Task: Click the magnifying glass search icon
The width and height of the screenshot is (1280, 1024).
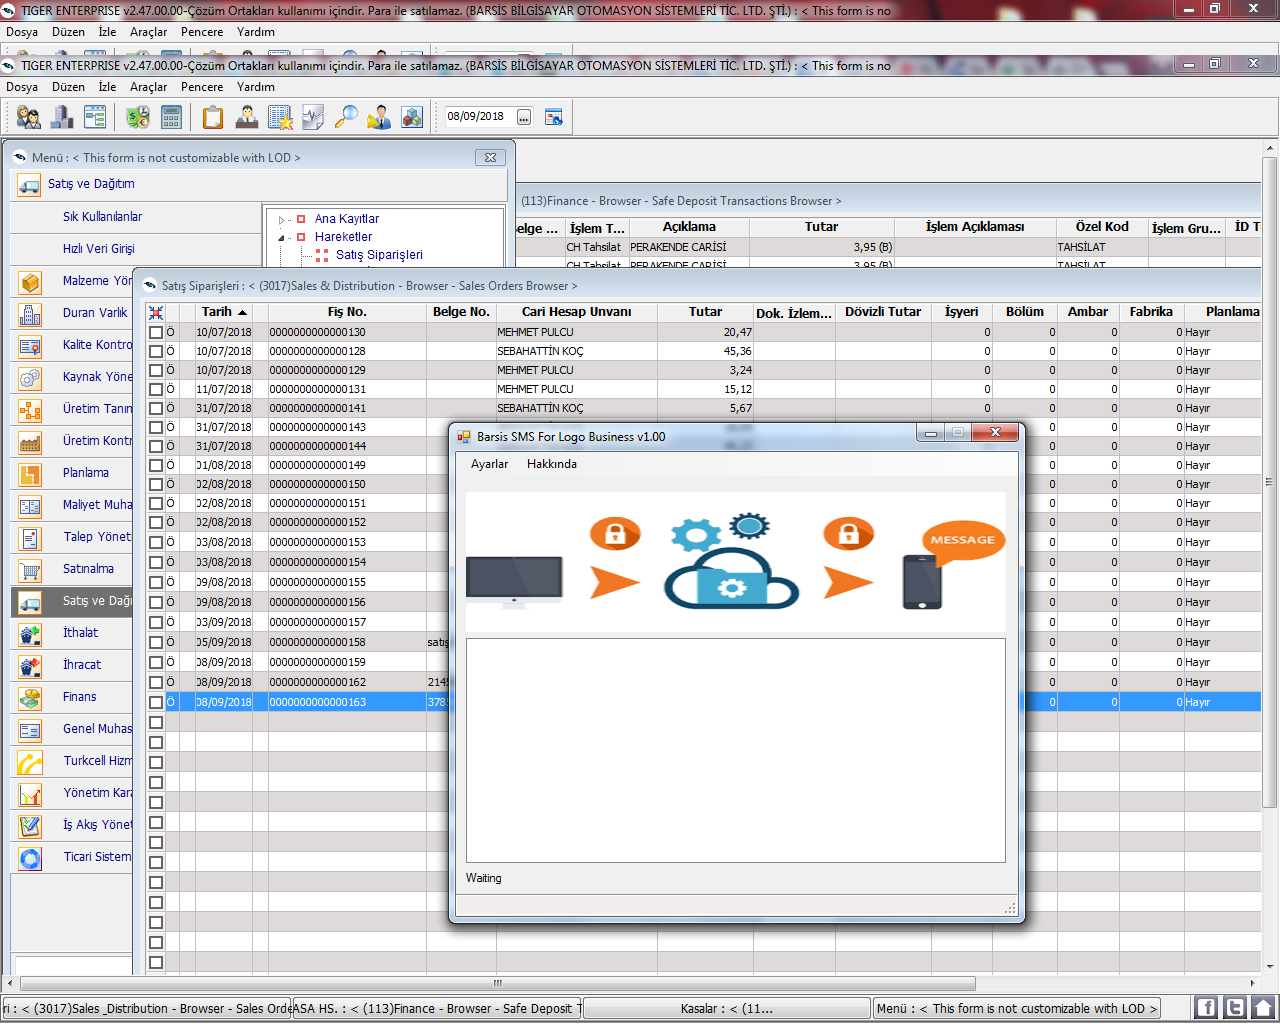Action: point(346,117)
